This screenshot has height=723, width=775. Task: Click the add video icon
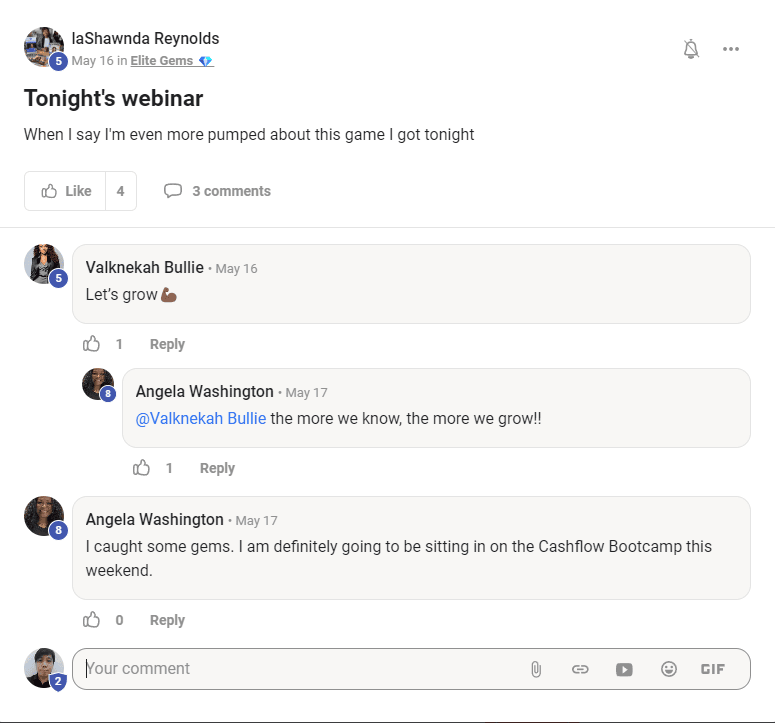(x=624, y=669)
